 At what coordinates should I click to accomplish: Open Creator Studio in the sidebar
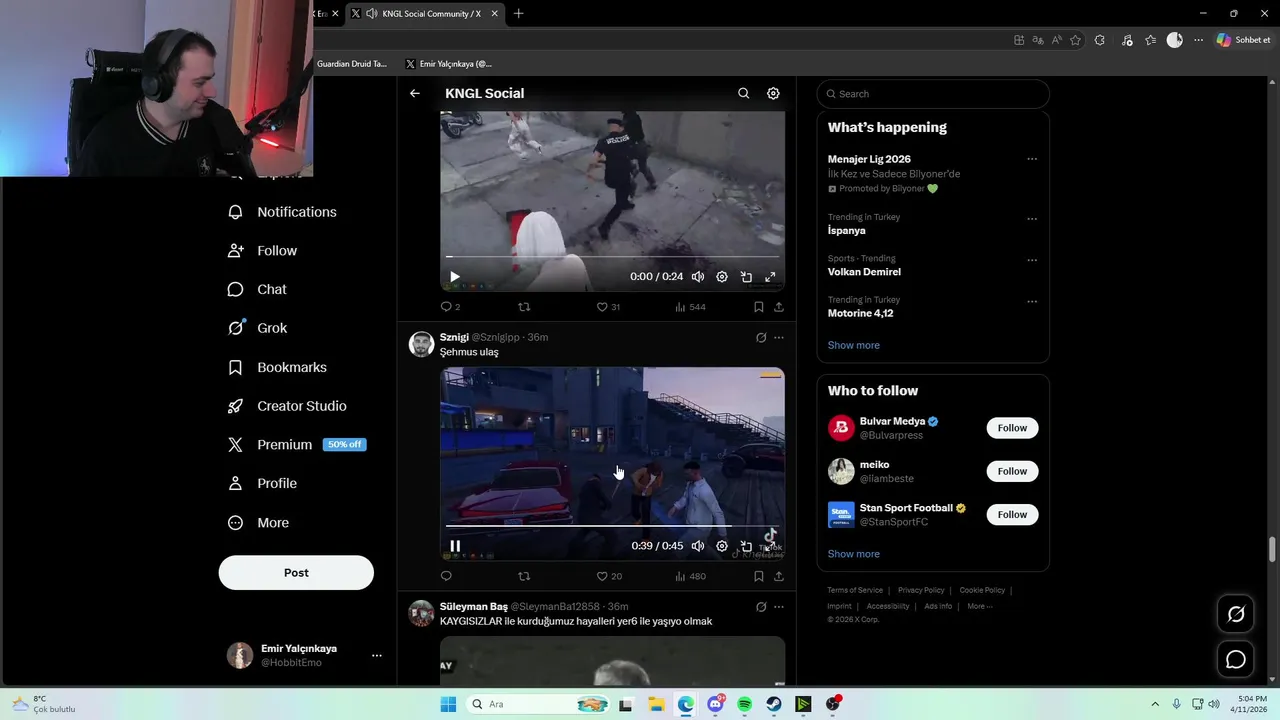click(x=287, y=406)
